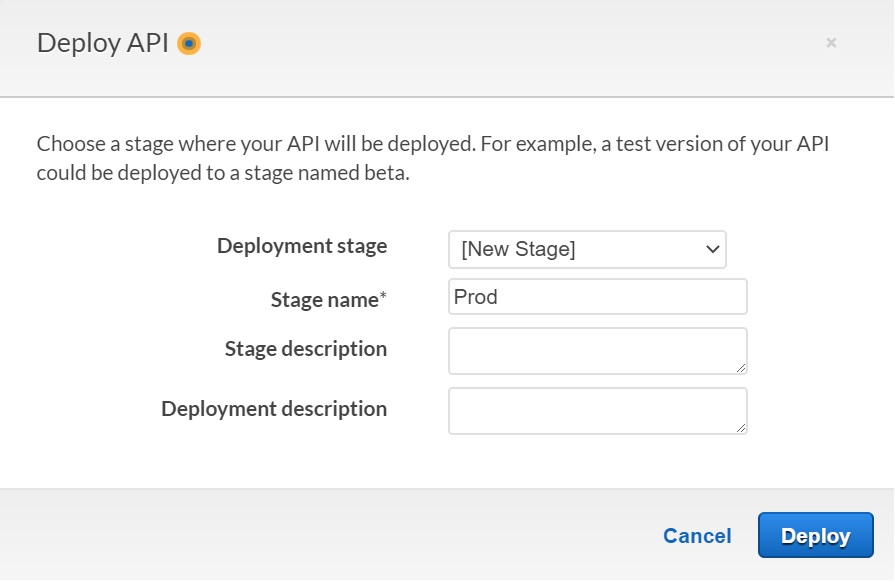
Task: Click the "Stage name" field label
Action: [324, 300]
